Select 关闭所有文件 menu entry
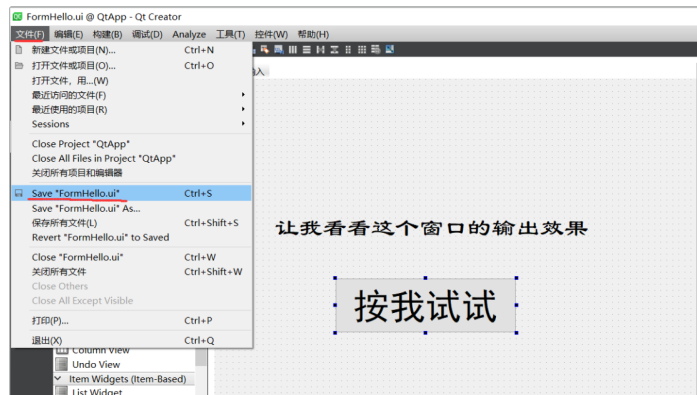697x395 pixels. pos(132,271)
